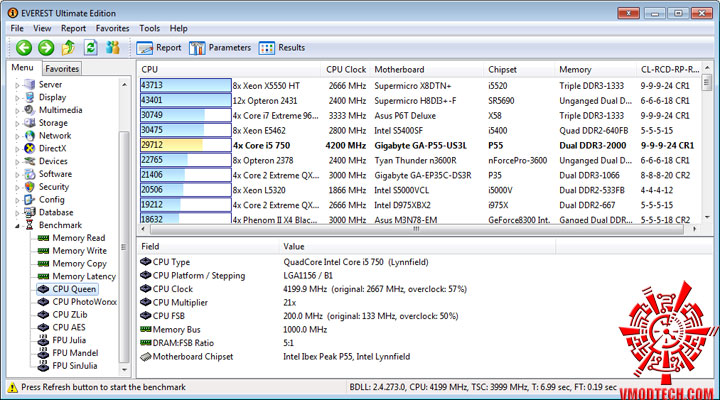Image resolution: width=720 pixels, height=400 pixels.
Task: Open the Favorites menu
Action: [112, 28]
